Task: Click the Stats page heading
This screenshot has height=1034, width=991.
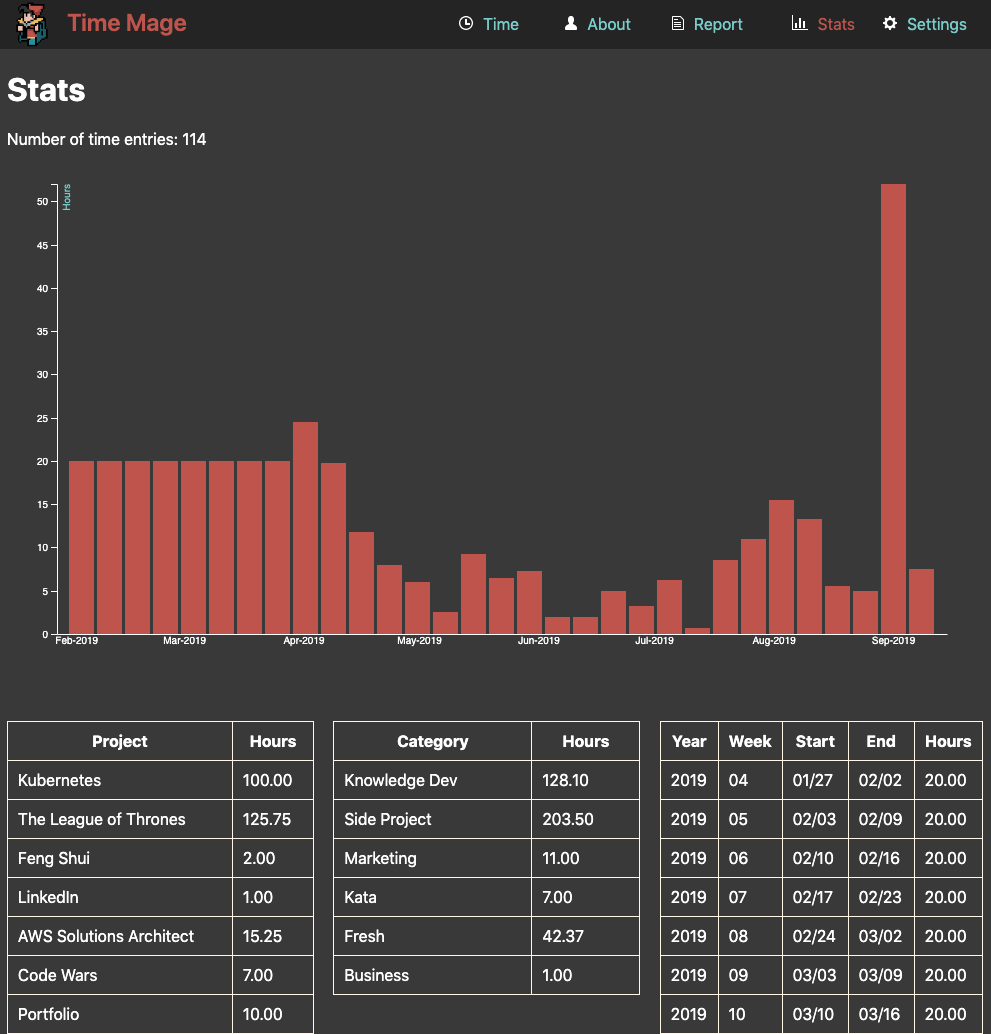Action: point(46,90)
